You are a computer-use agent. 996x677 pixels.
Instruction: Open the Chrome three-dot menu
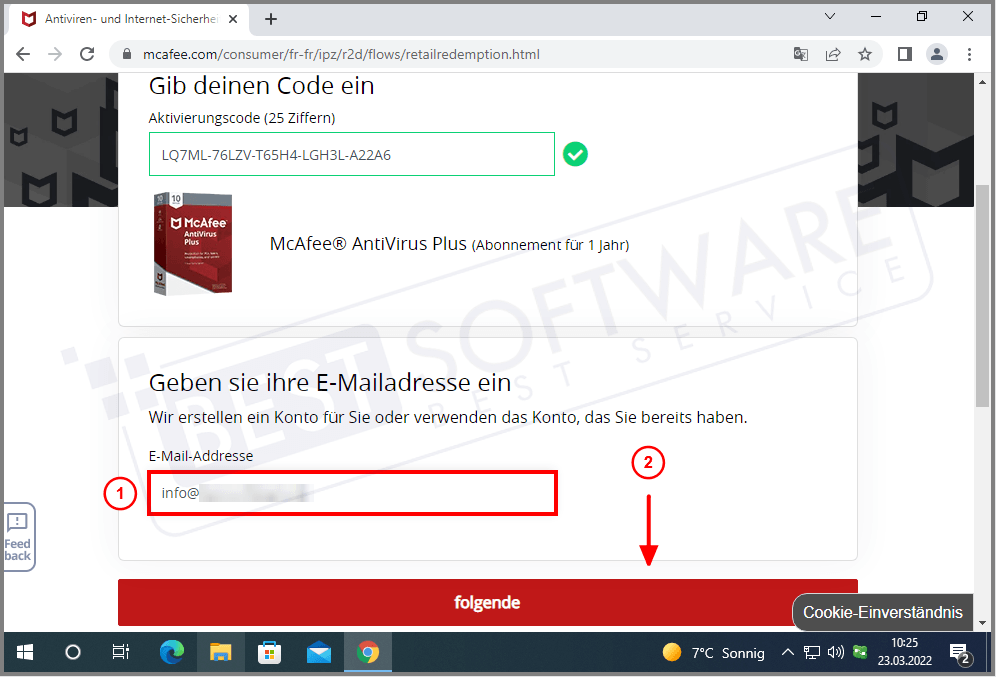point(970,54)
